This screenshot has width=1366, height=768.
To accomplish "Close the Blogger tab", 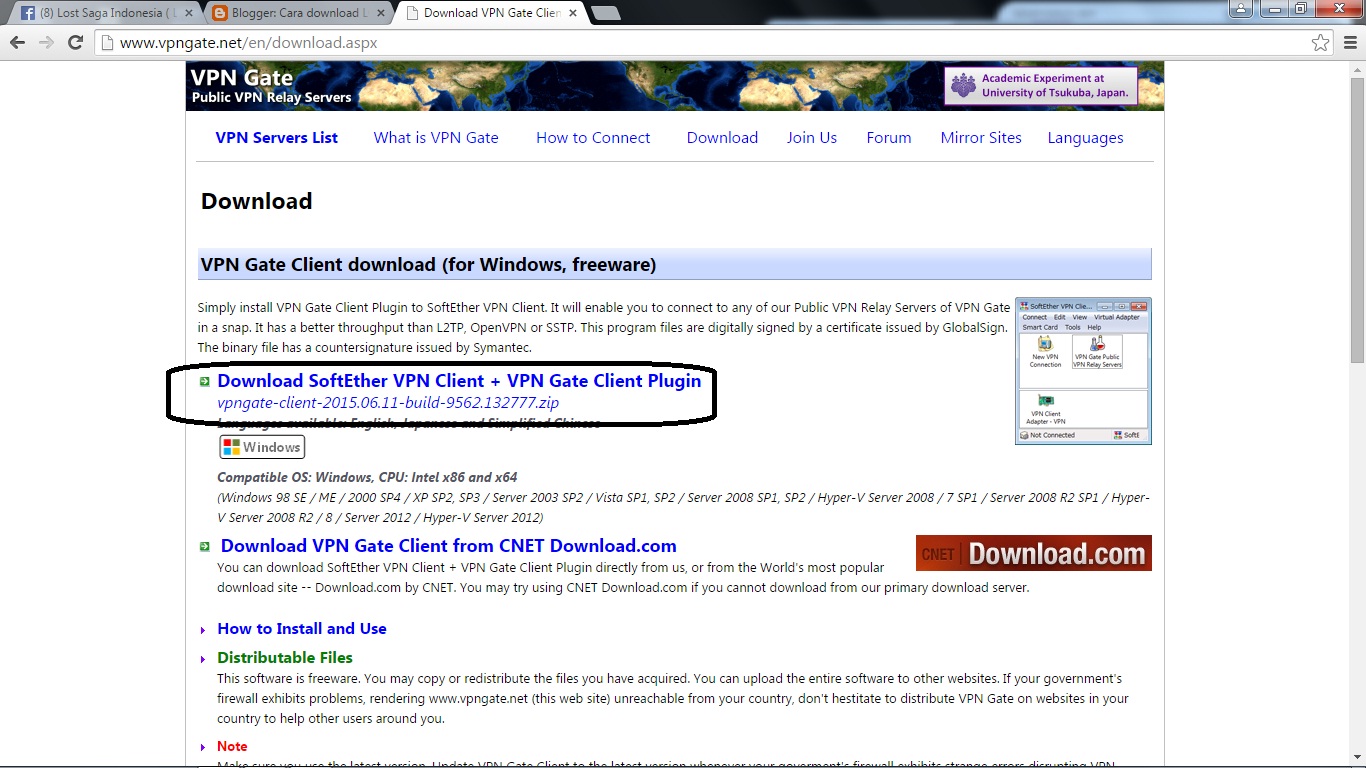I will [379, 13].
